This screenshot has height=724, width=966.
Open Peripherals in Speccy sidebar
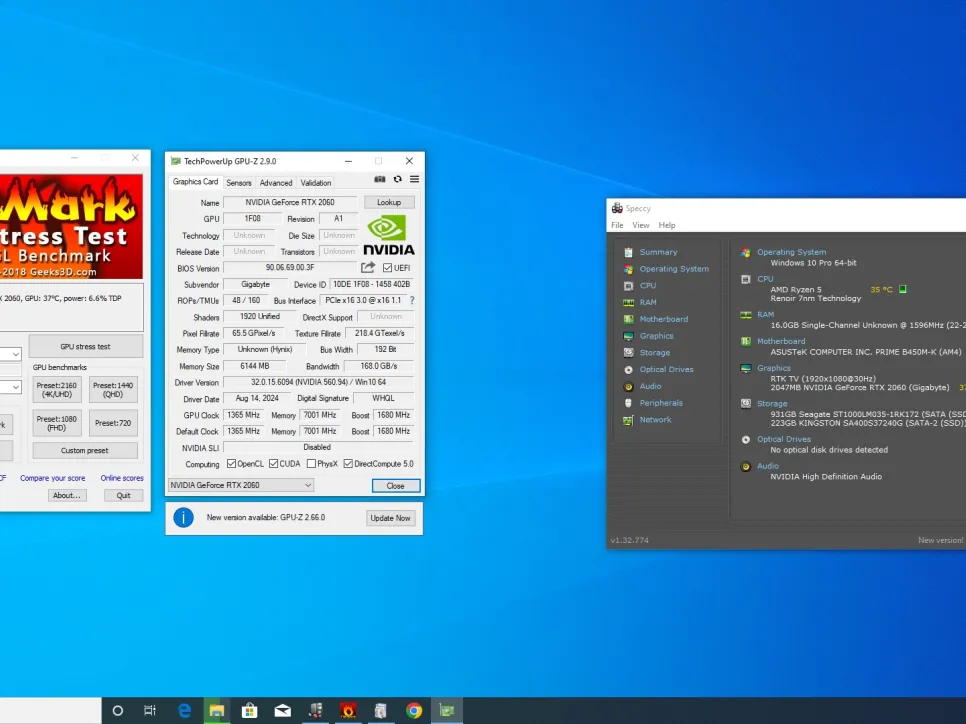(x=661, y=403)
